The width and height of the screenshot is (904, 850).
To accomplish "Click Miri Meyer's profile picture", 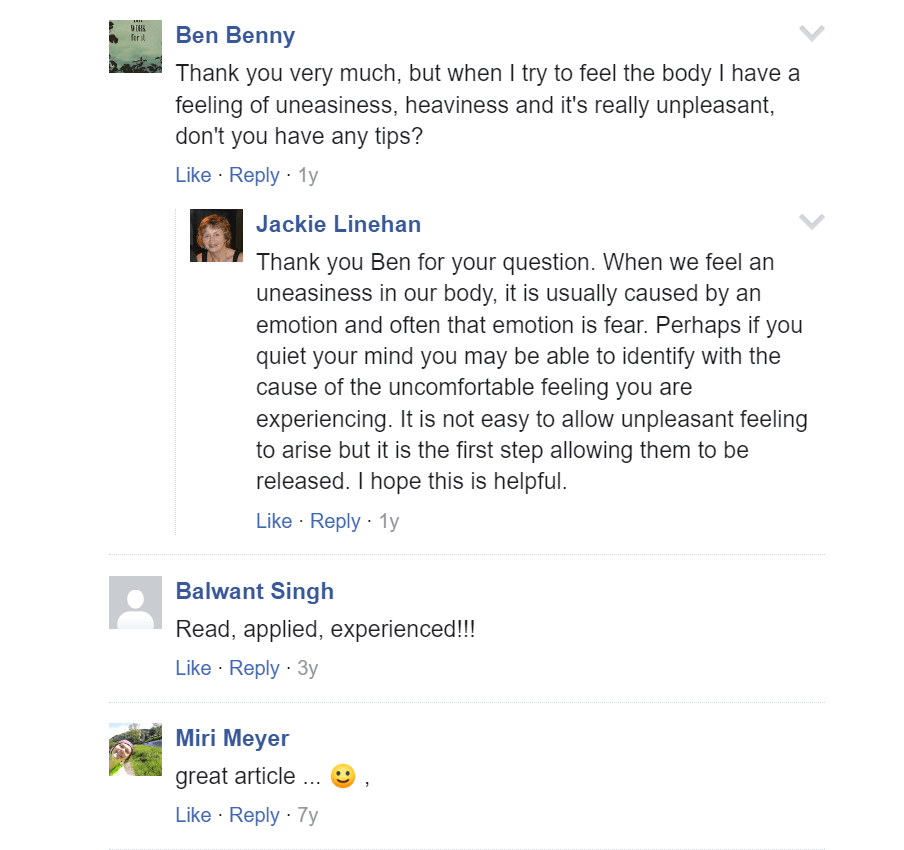I will pos(135,749).
